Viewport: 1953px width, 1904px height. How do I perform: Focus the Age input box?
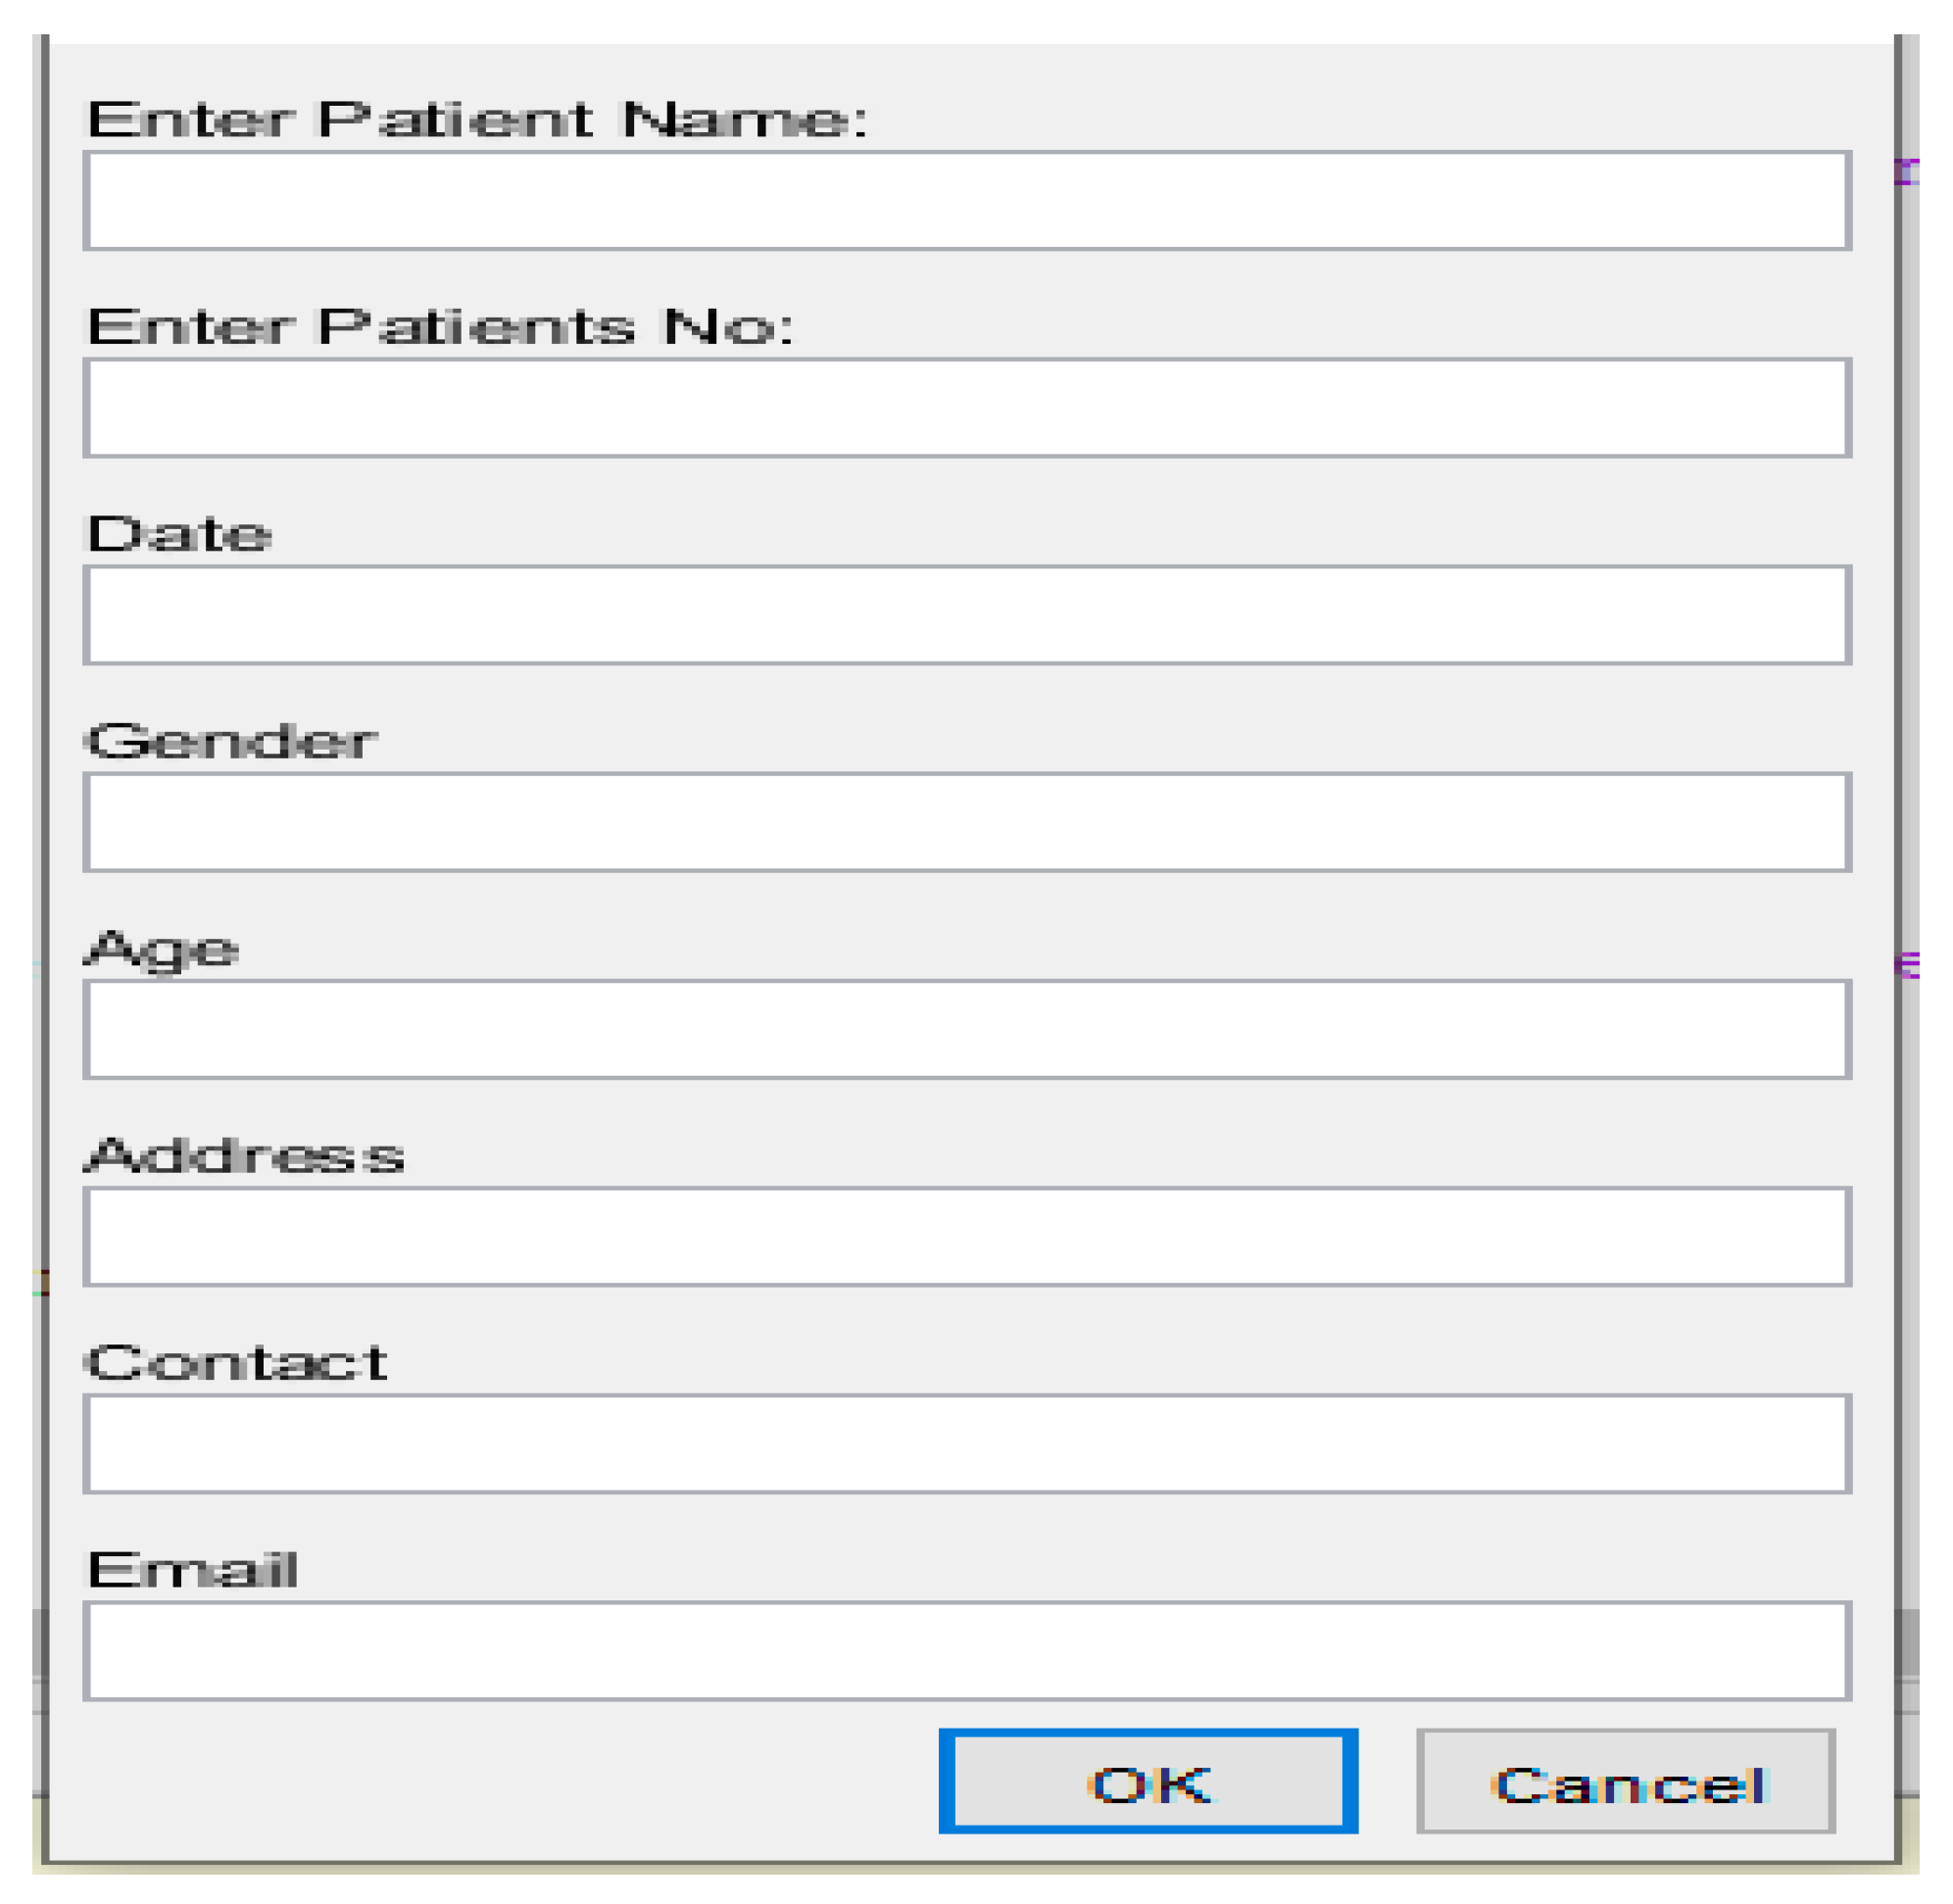click(966, 1029)
